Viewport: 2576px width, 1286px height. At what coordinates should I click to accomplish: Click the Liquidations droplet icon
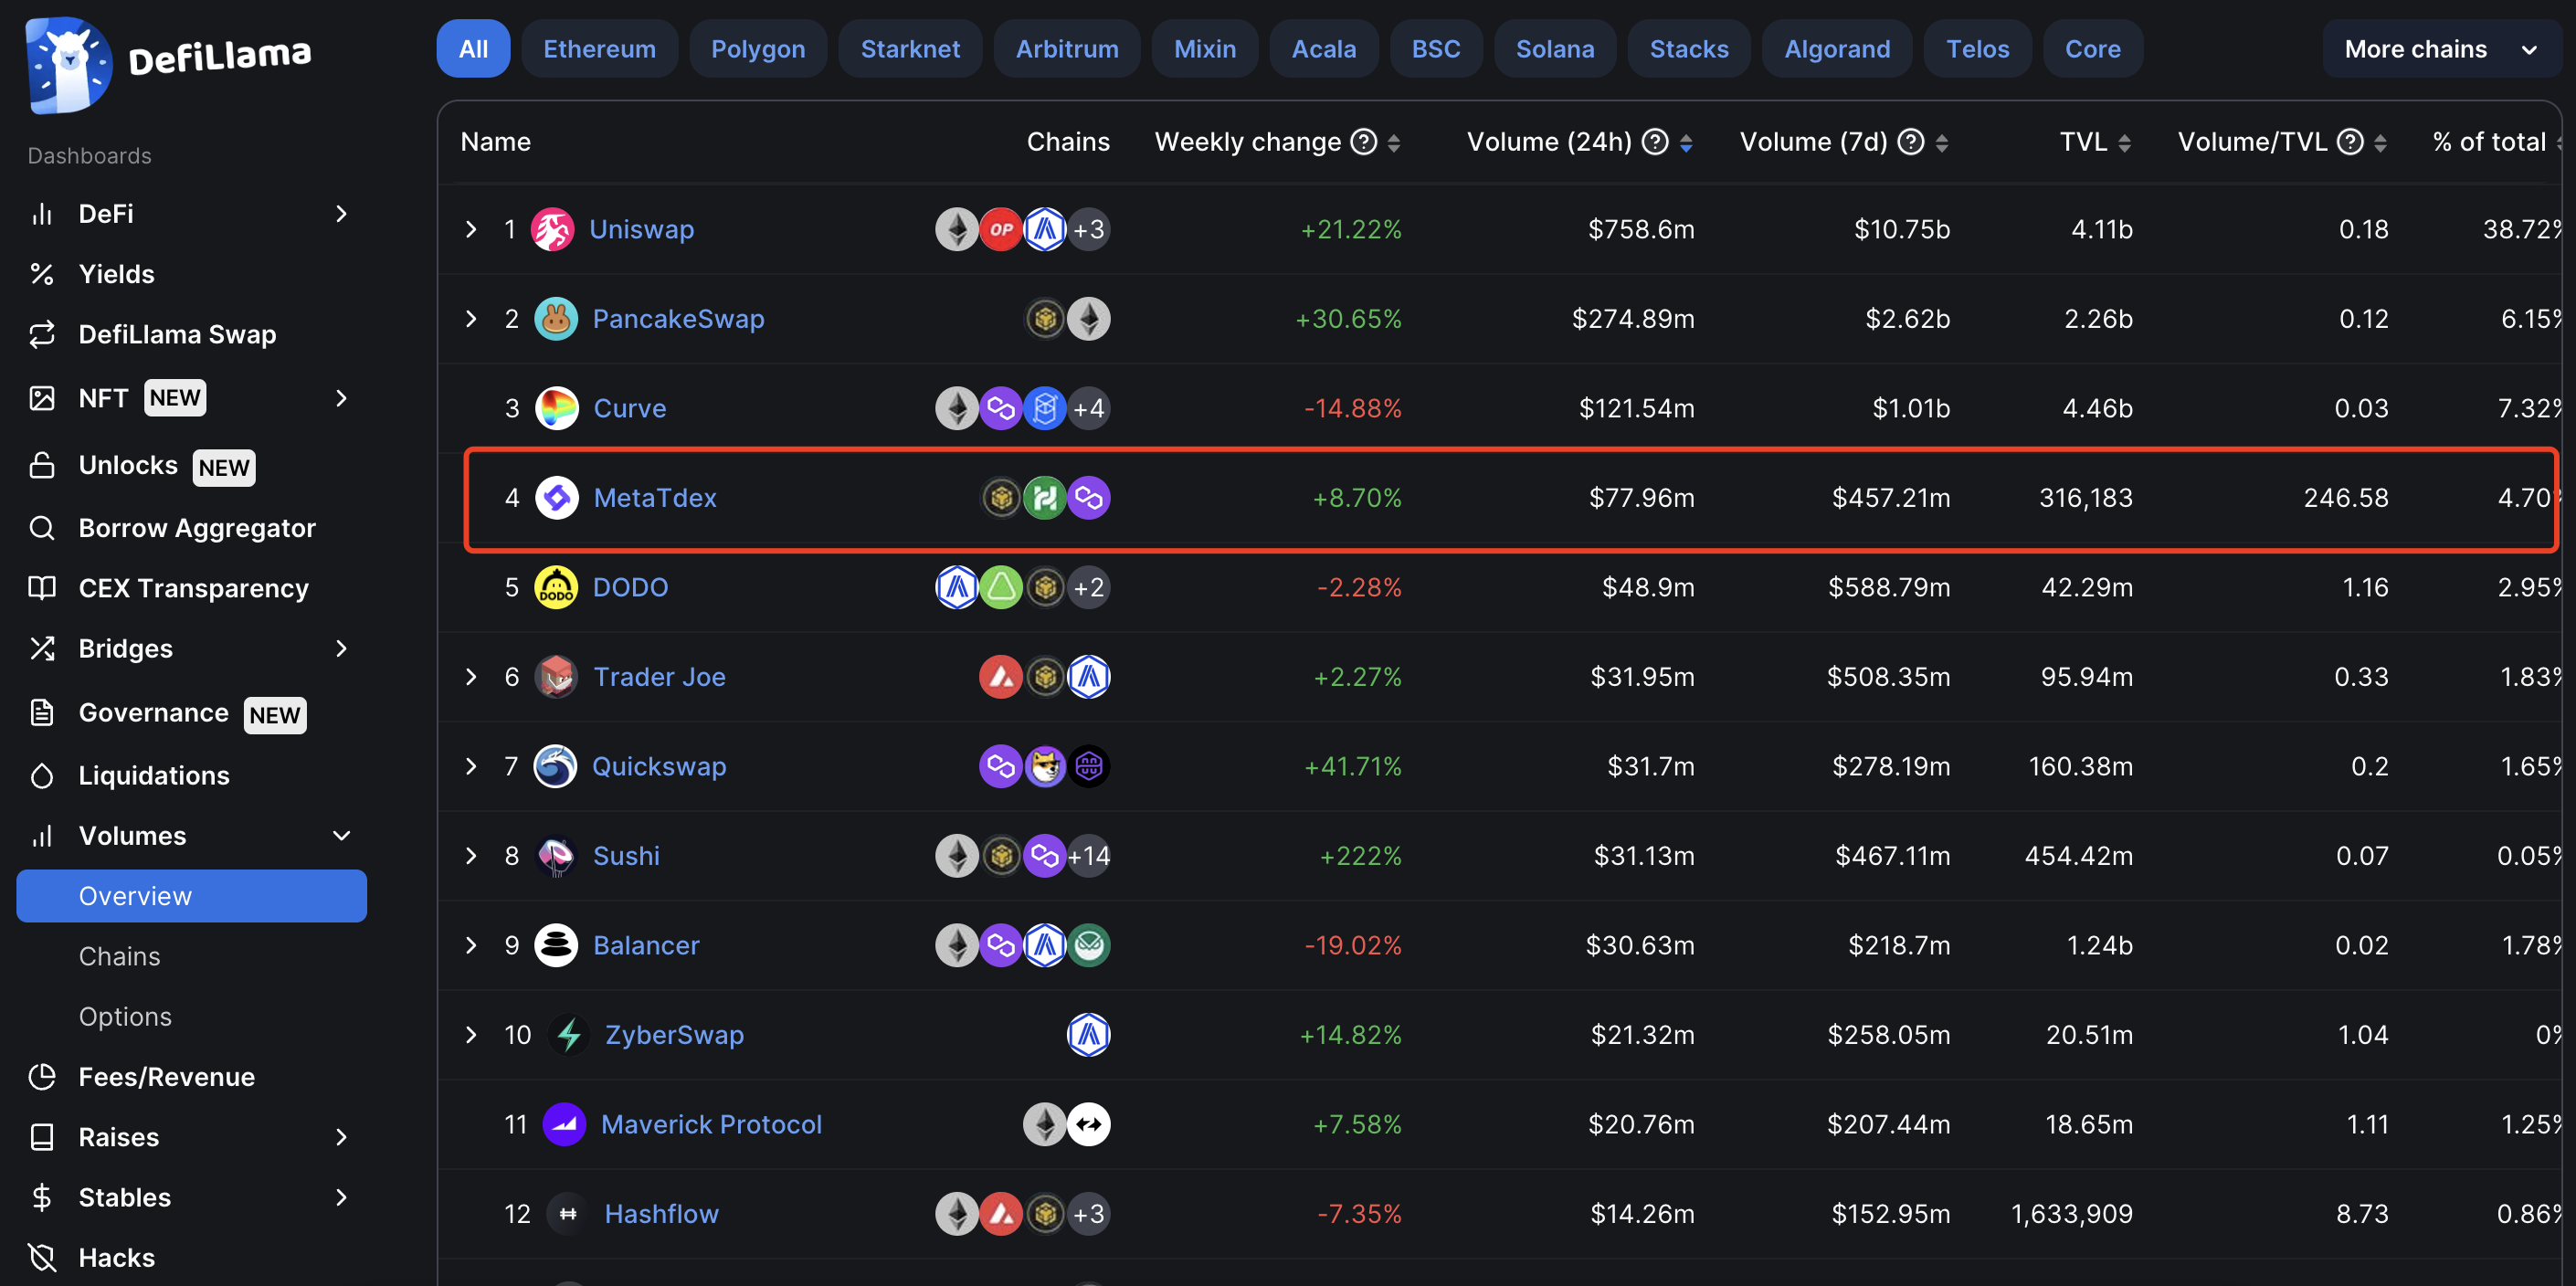[x=41, y=775]
